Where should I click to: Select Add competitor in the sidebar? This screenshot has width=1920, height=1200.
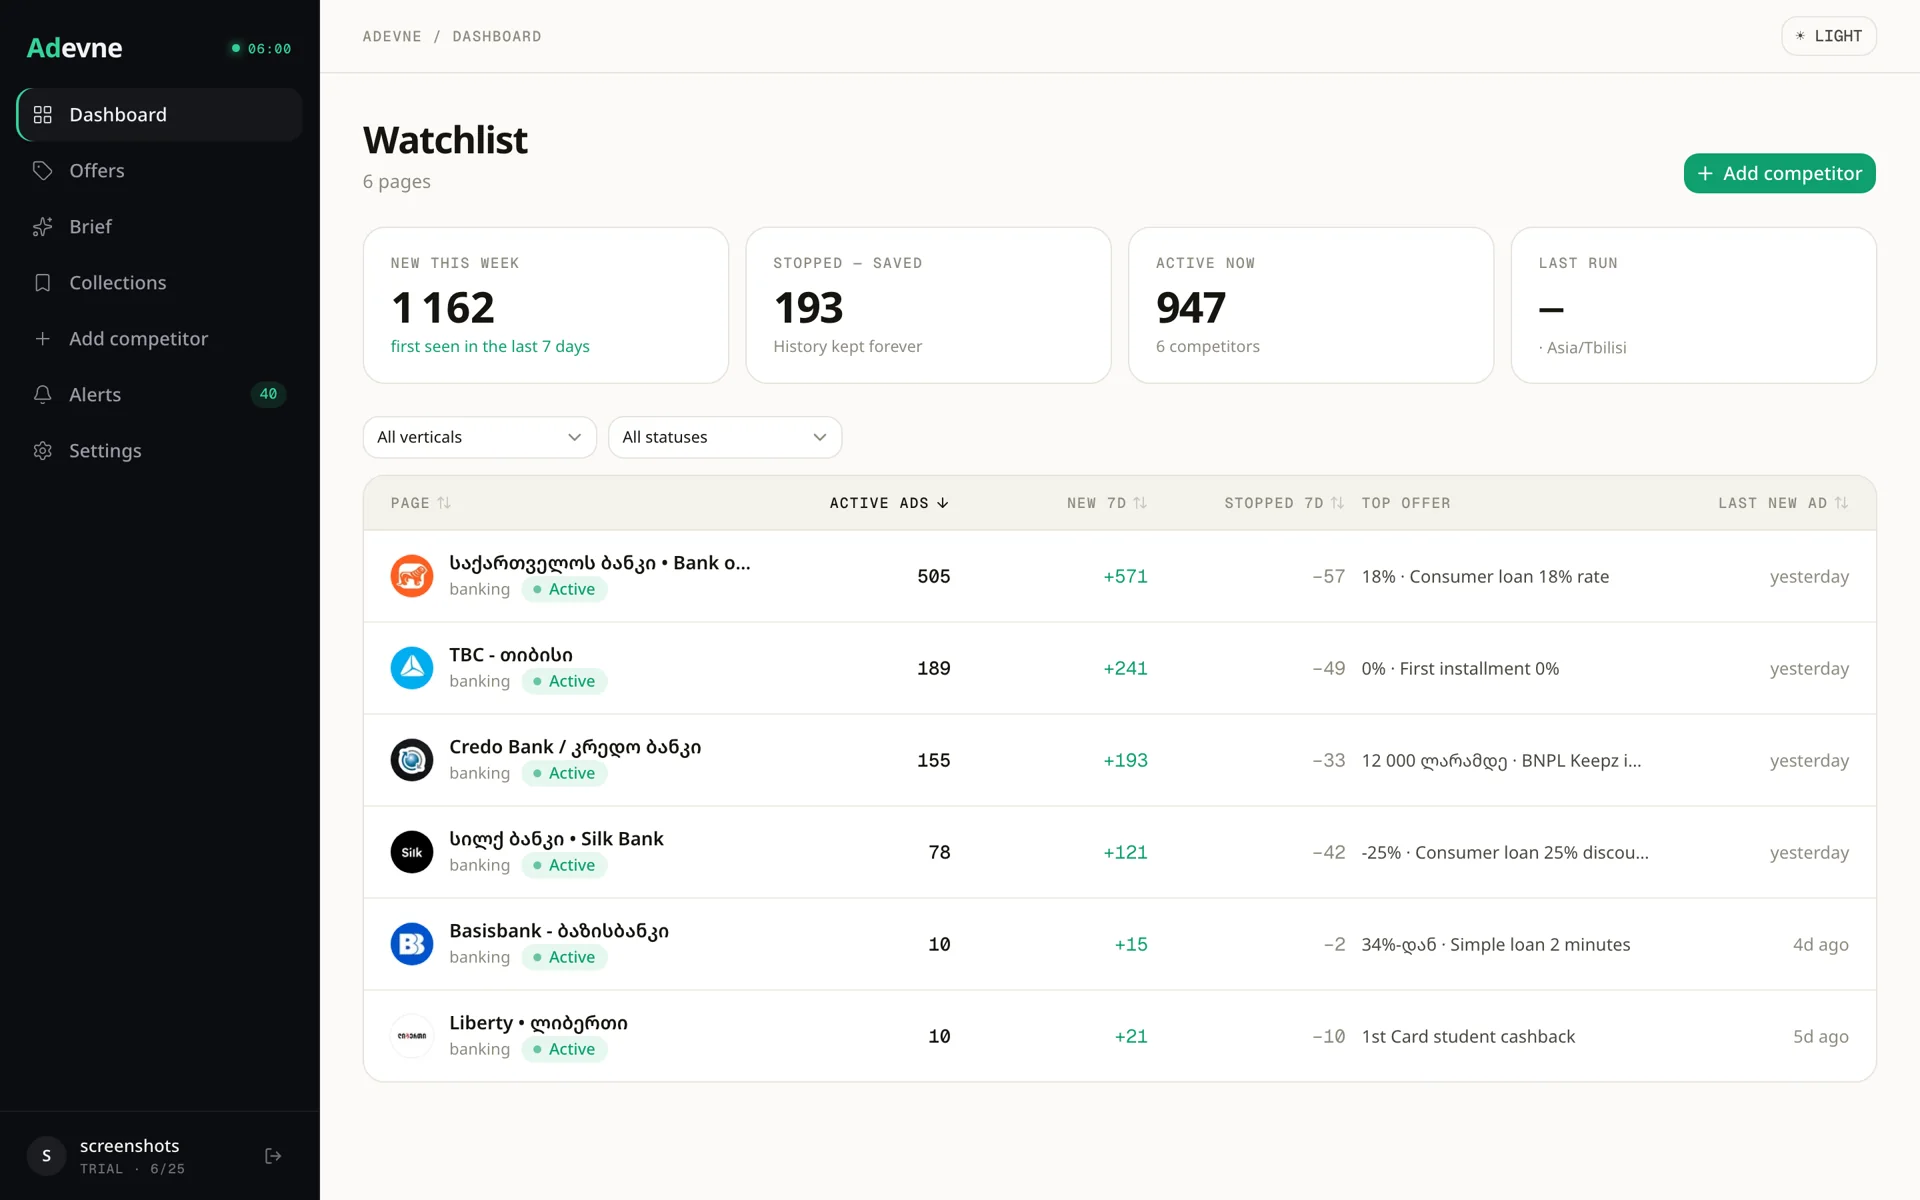tap(160, 339)
